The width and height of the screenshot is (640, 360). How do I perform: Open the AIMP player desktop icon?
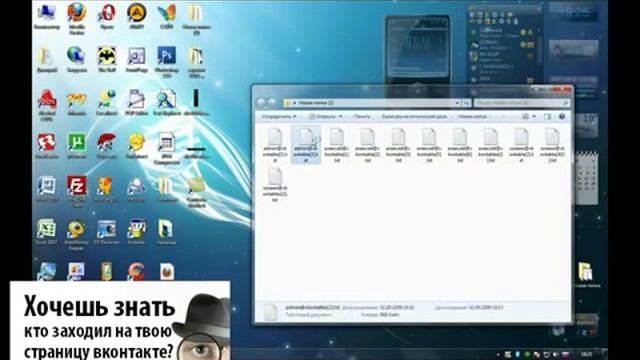coord(136,17)
